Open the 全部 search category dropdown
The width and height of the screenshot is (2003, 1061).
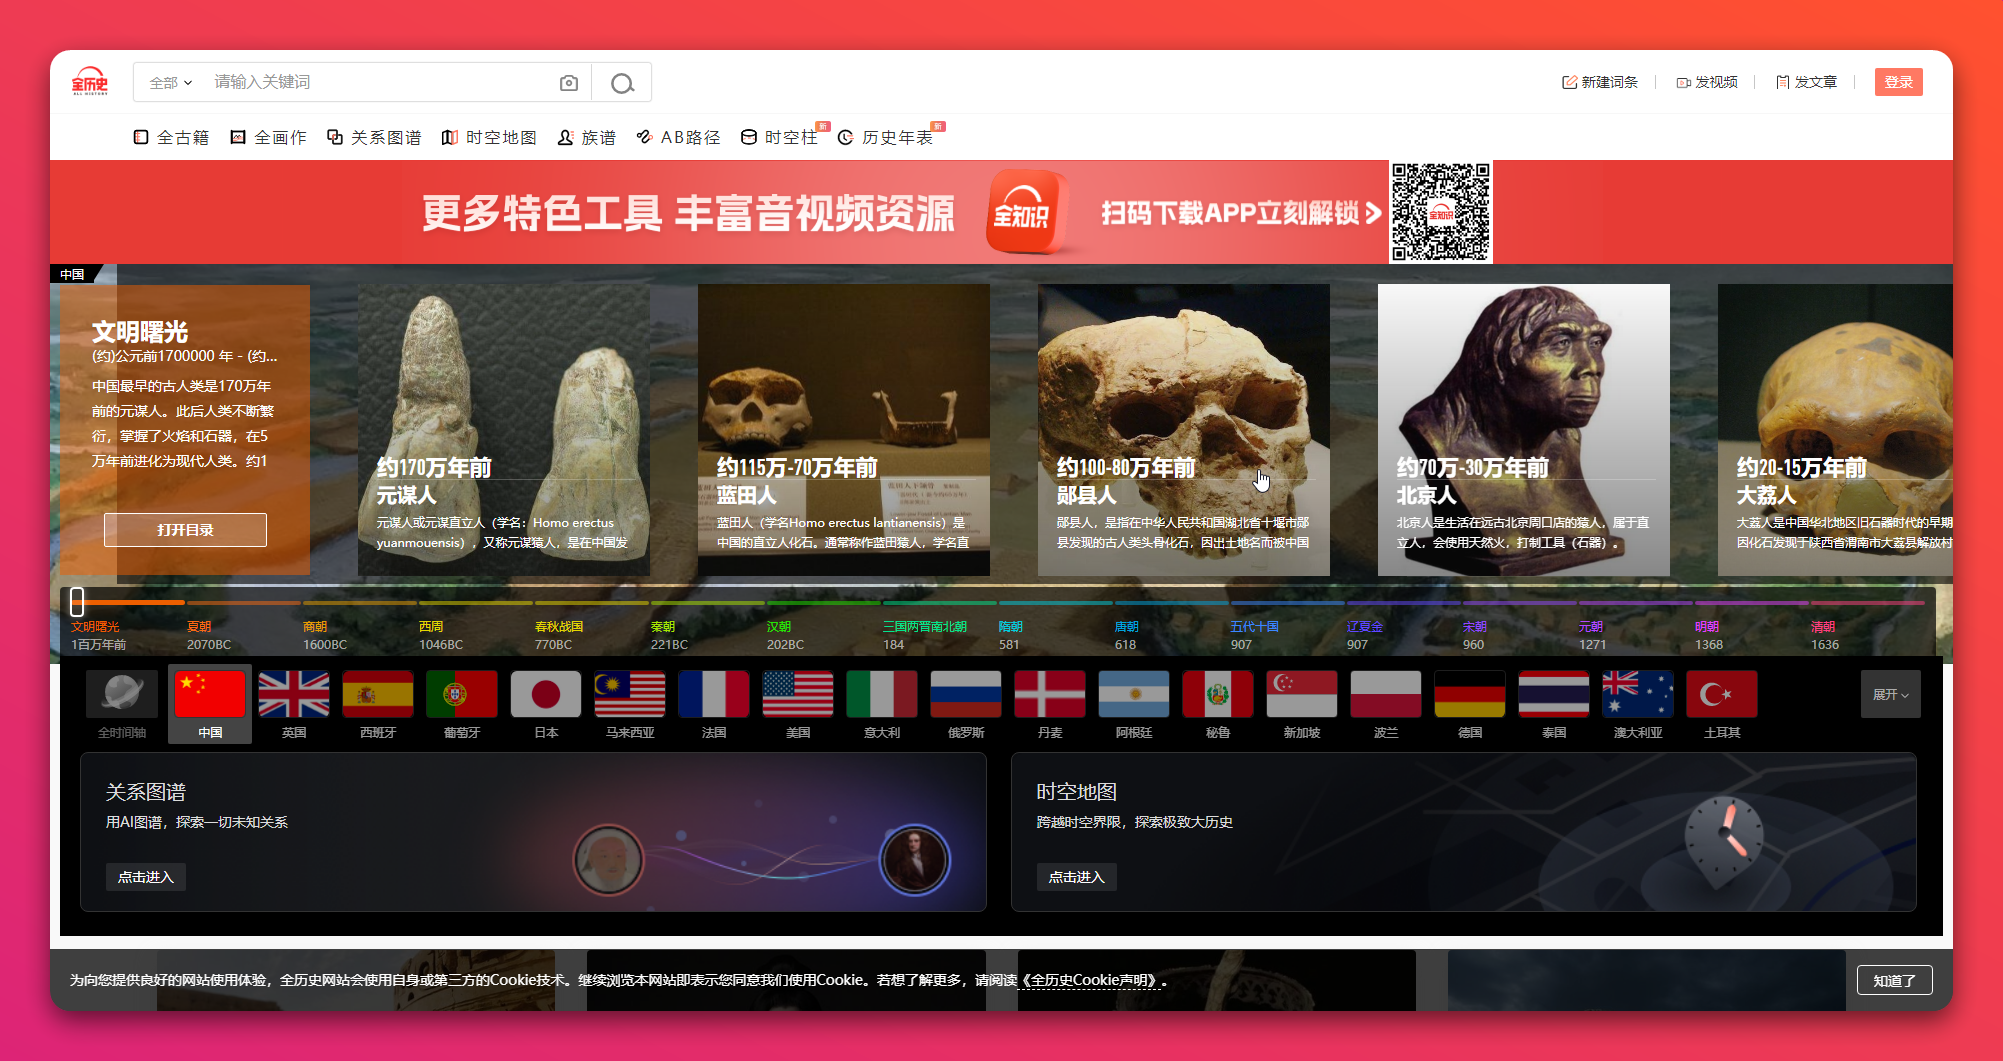170,83
